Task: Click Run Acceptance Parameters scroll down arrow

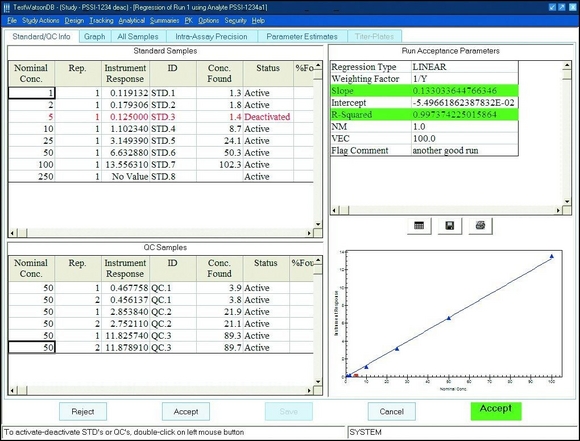Action: click(x=567, y=201)
